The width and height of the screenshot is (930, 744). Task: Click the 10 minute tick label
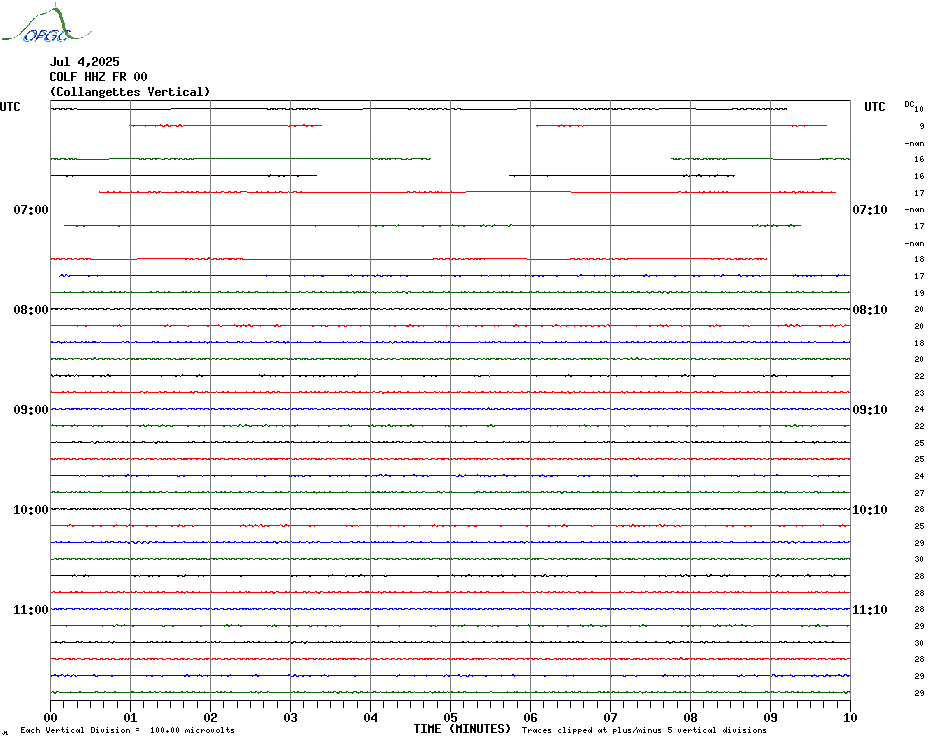[x=850, y=717]
